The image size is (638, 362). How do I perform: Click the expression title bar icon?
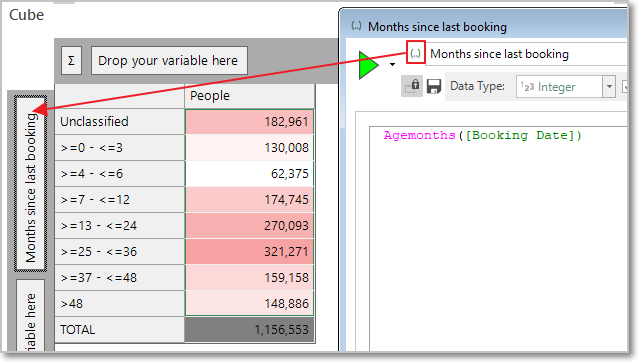[x=356, y=26]
